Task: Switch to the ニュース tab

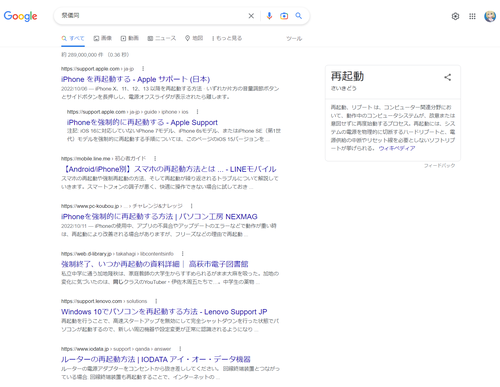Action: [x=162, y=38]
